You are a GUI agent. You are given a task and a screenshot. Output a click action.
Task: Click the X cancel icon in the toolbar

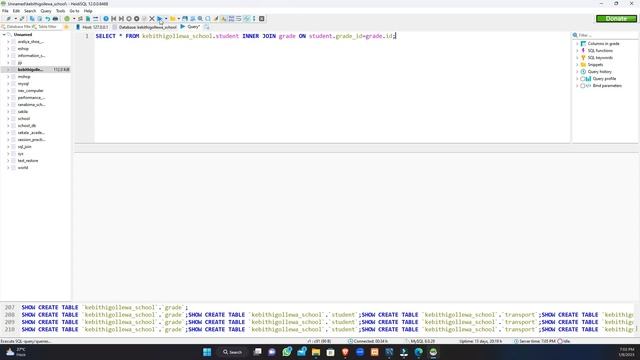tap(151, 19)
